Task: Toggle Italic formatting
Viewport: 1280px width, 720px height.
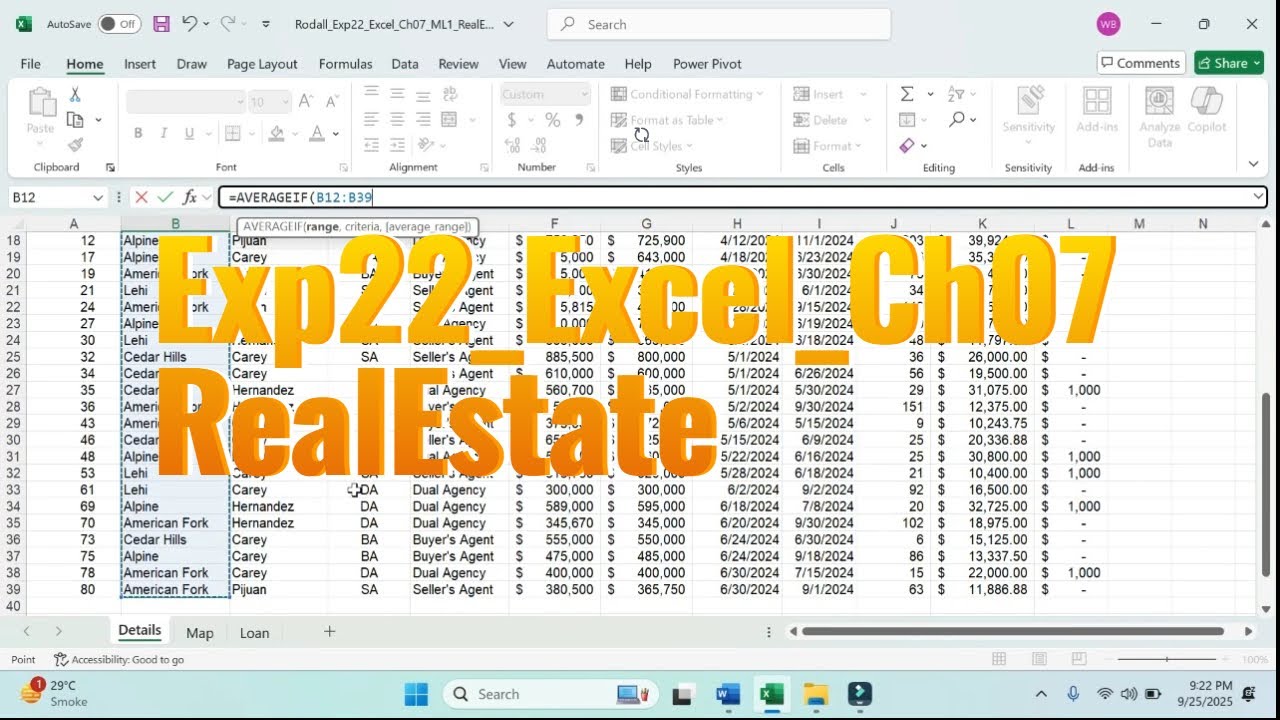Action: coord(163,133)
